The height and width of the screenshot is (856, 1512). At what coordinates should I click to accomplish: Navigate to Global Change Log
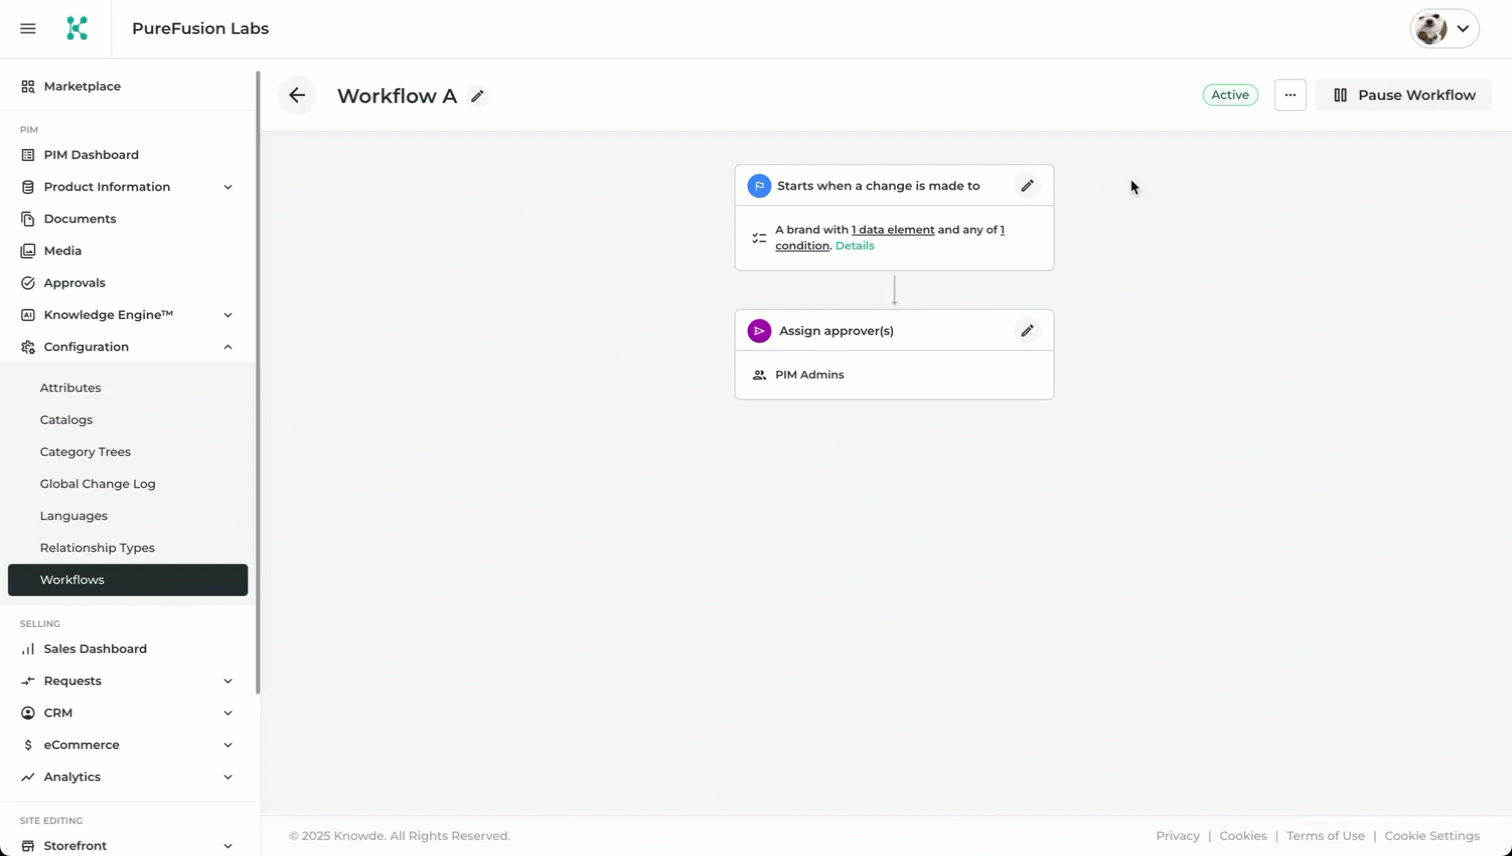[x=98, y=484]
